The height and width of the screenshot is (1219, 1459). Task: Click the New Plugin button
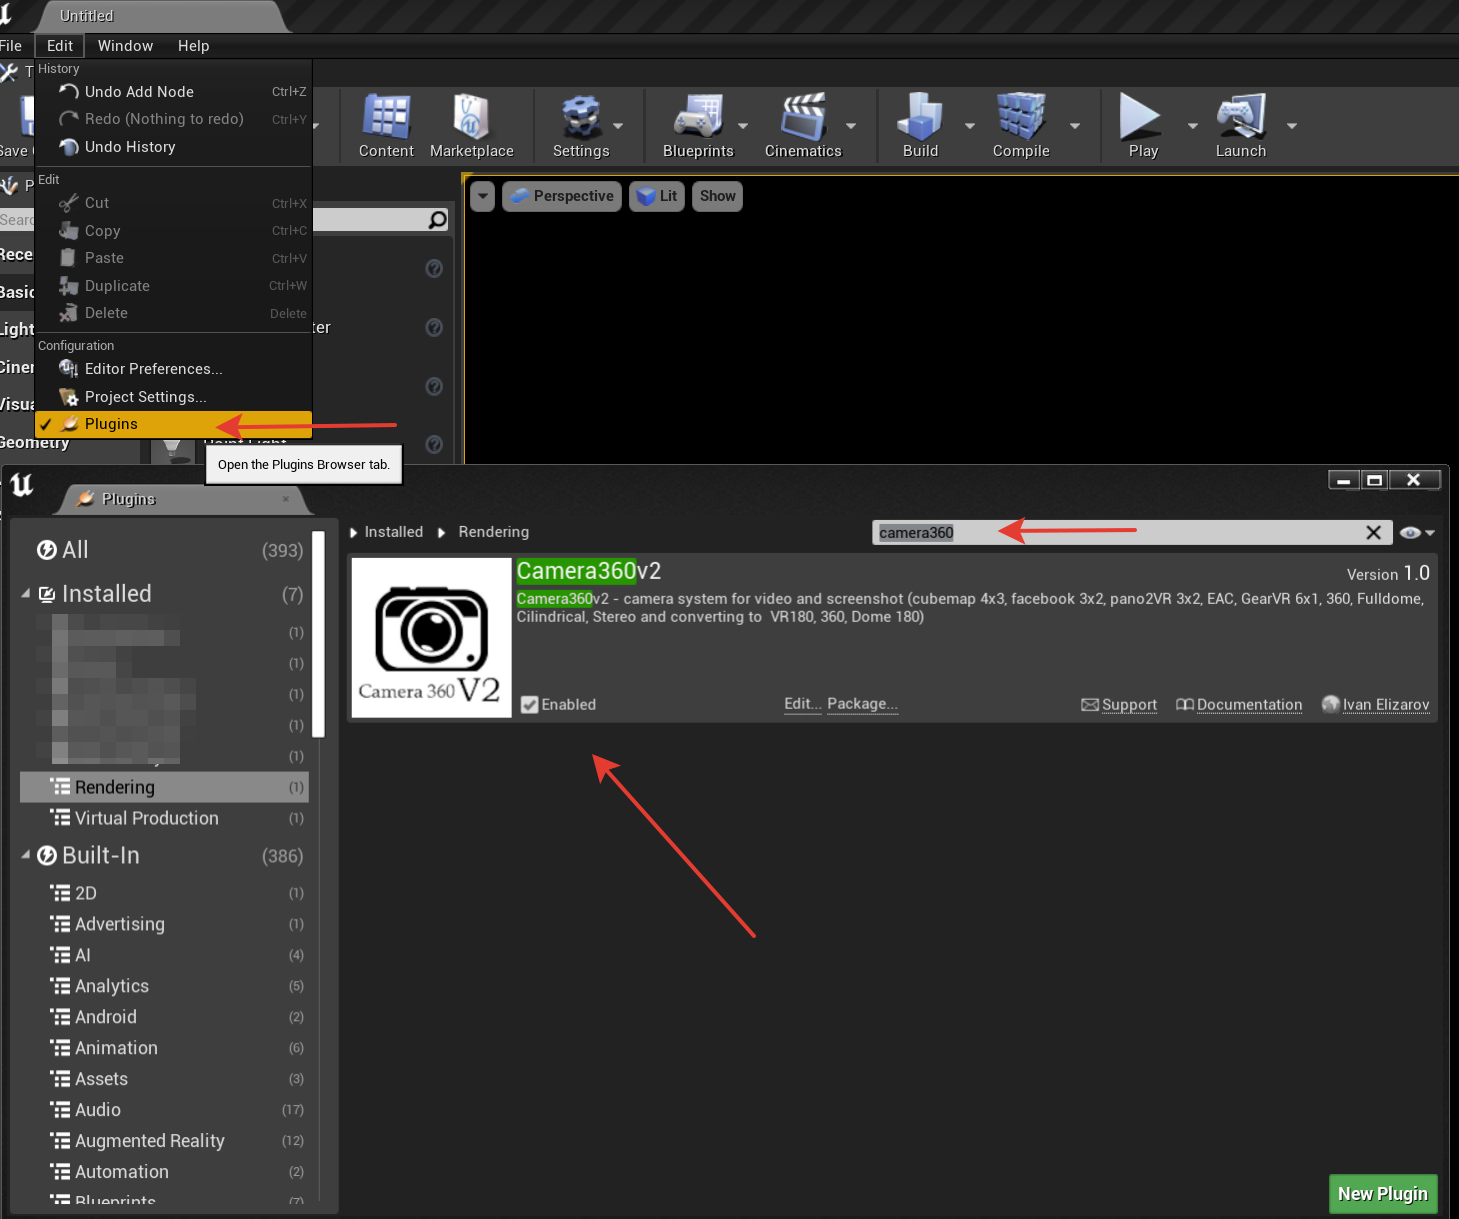click(x=1382, y=1194)
